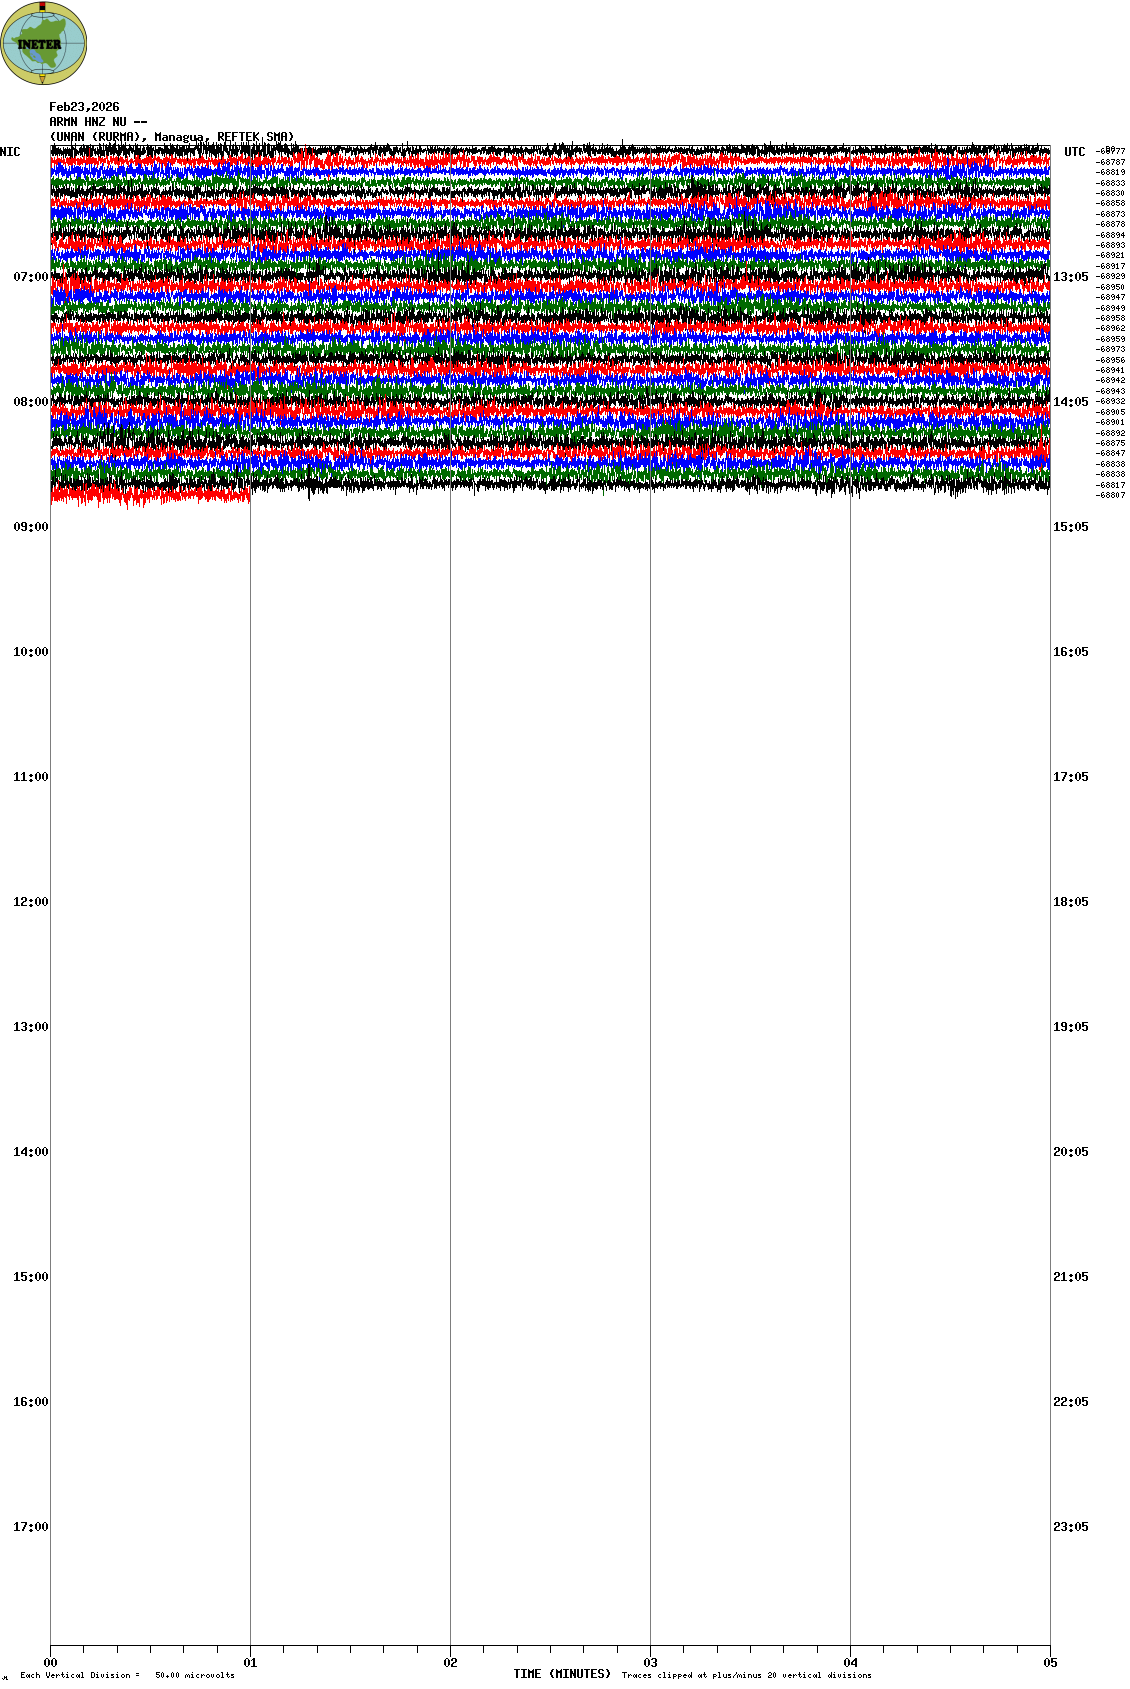Screen dimensions: 1130x1689
Task: Select the 09:00 local time marker
Action: pos(30,527)
